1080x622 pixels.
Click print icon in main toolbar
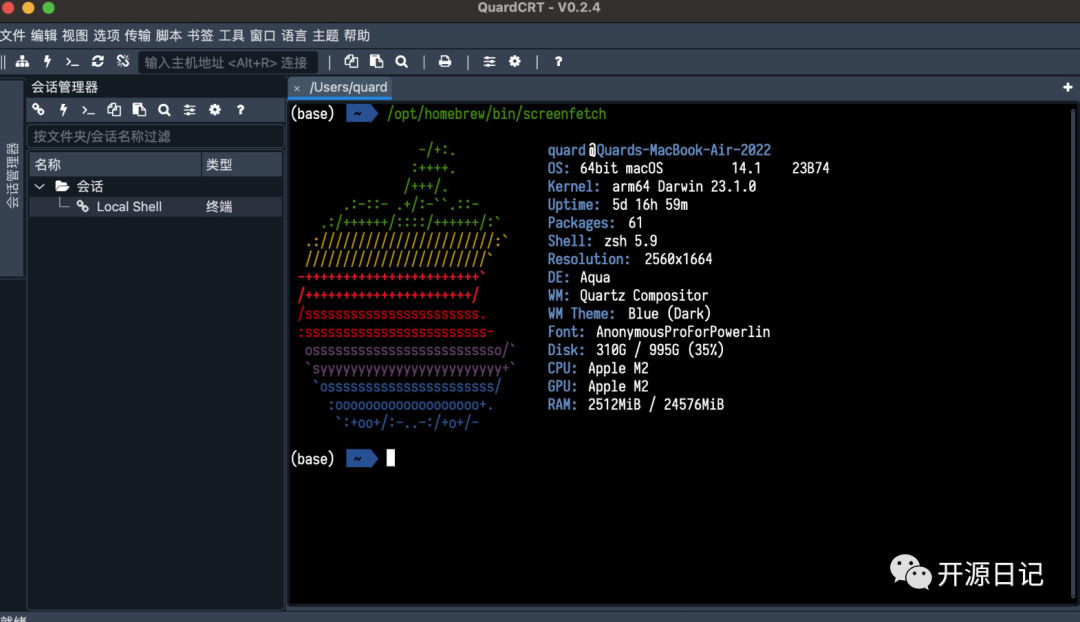[x=445, y=61]
